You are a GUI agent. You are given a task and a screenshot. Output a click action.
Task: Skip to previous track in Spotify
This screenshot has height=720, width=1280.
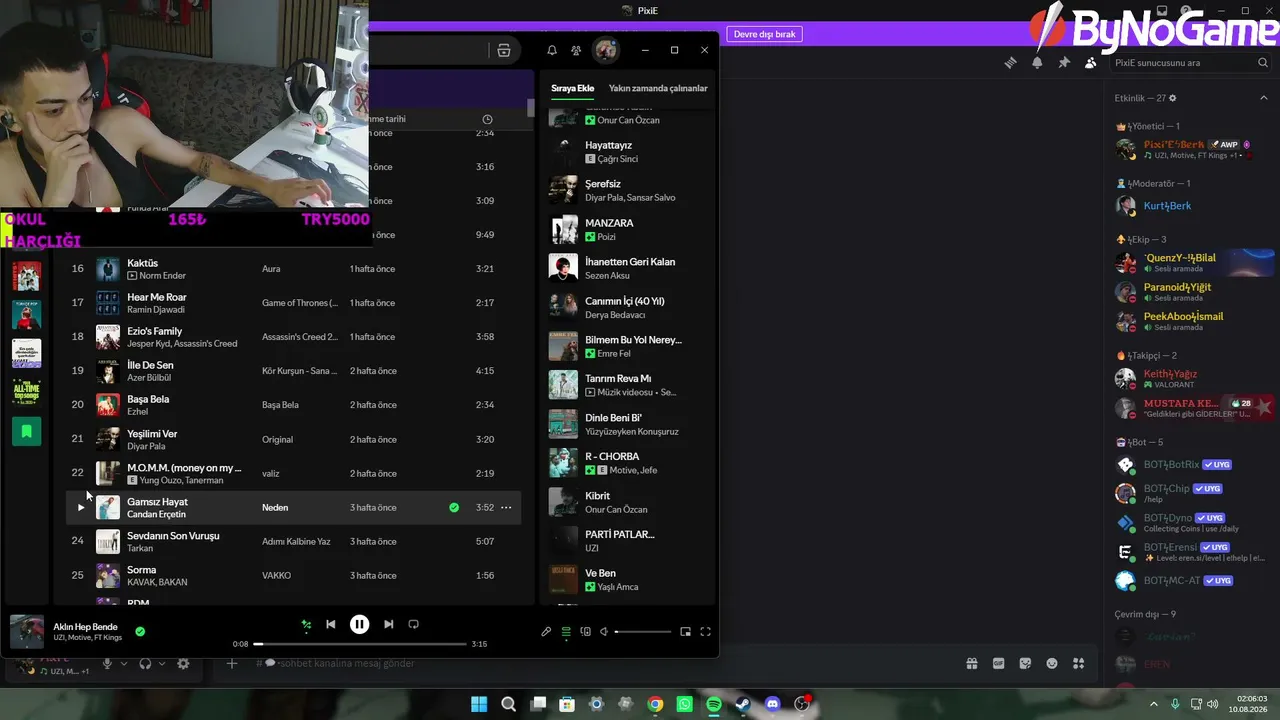point(331,624)
